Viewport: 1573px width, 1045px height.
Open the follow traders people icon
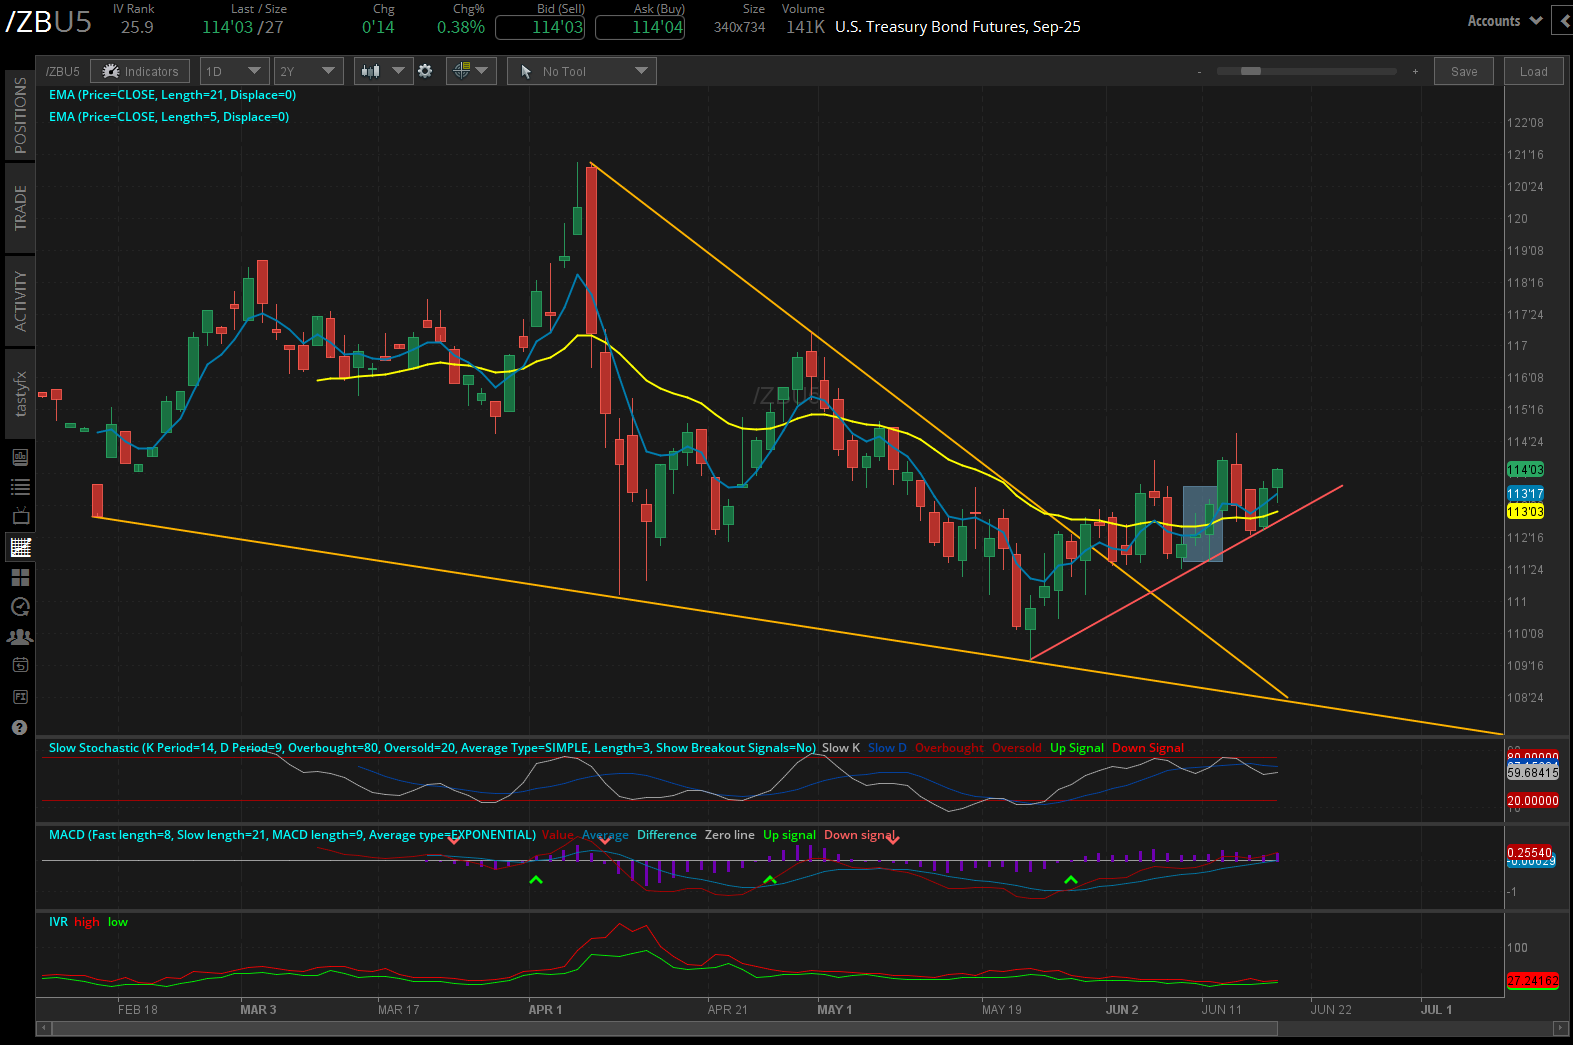click(20, 637)
